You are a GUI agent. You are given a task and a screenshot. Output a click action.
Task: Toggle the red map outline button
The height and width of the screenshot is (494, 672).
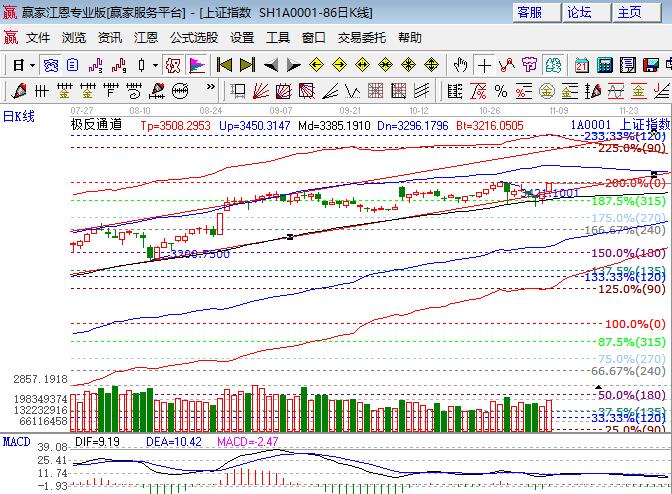173,65
